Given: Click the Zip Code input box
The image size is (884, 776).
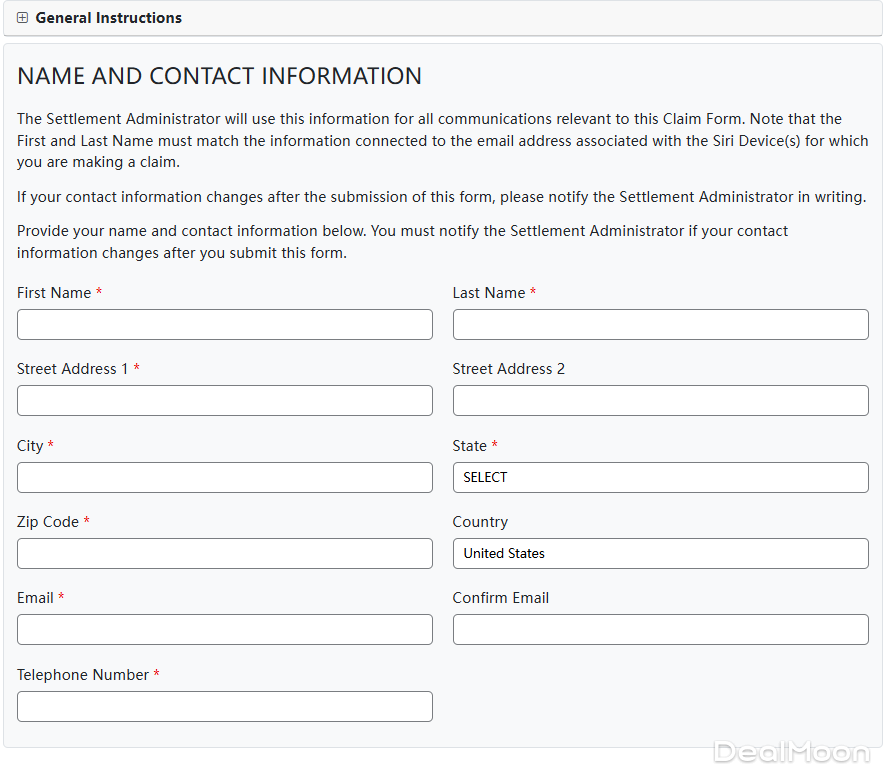Looking at the screenshot, I should click(225, 553).
